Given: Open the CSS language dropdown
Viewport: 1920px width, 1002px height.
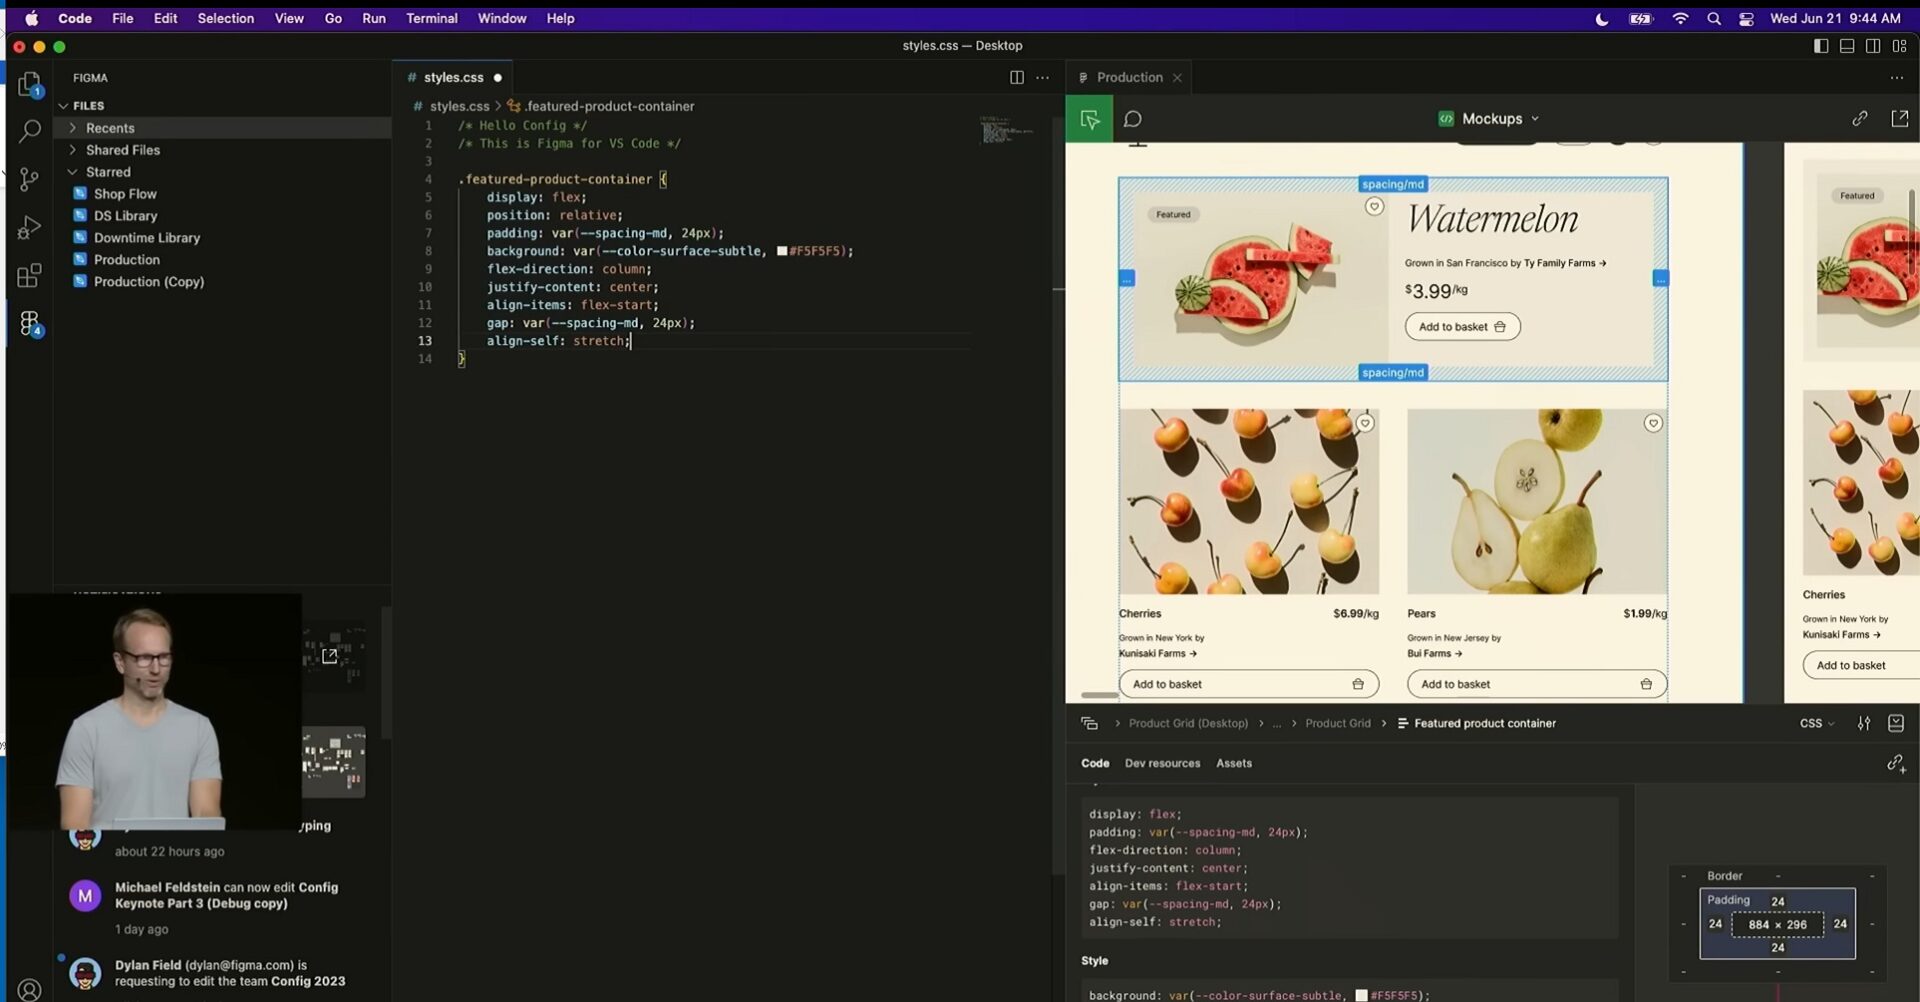Looking at the screenshot, I should 1816,723.
